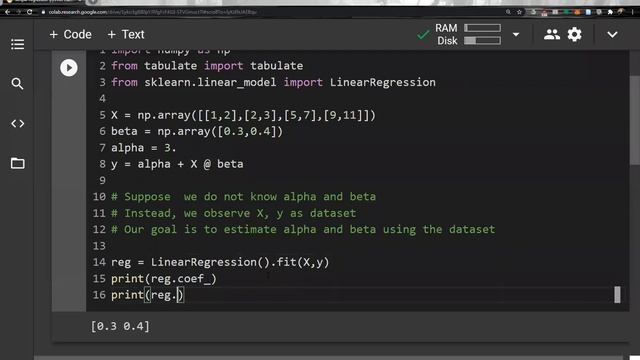Image resolution: width=640 pixels, height=360 pixels.
Task: Open the code snippets panel icon
Action: coord(18,123)
